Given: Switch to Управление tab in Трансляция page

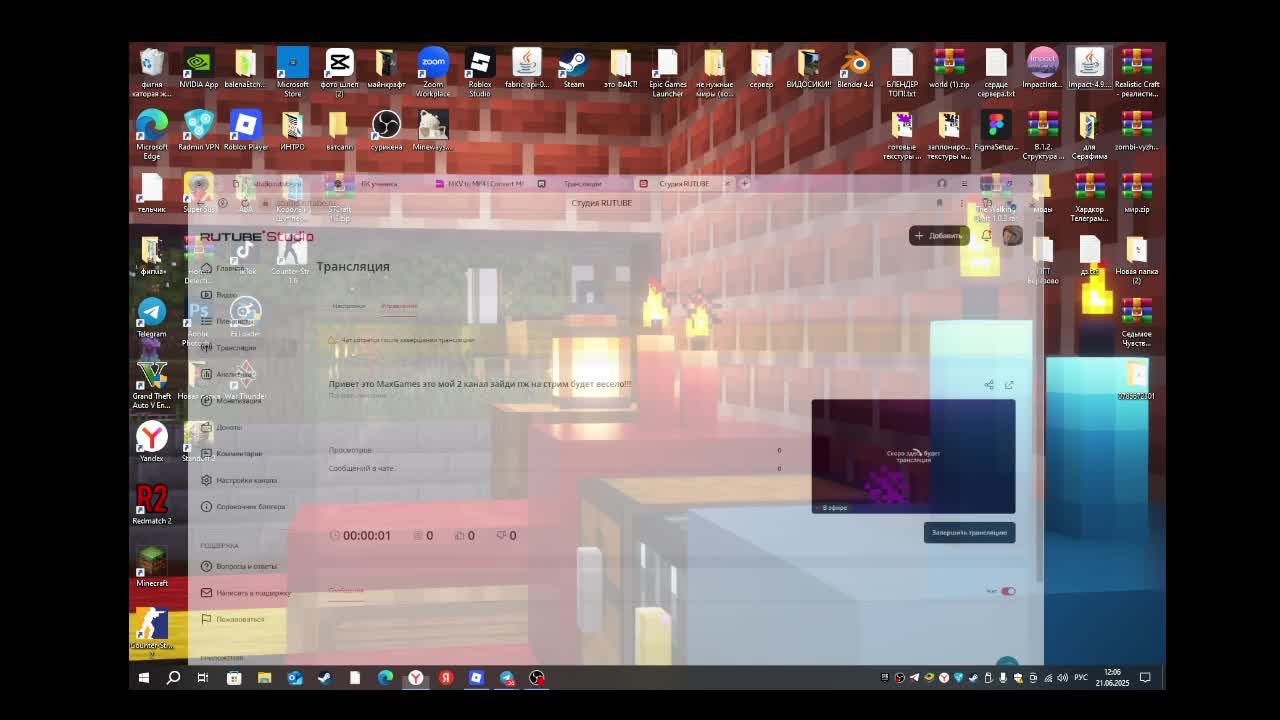Looking at the screenshot, I should [399, 306].
